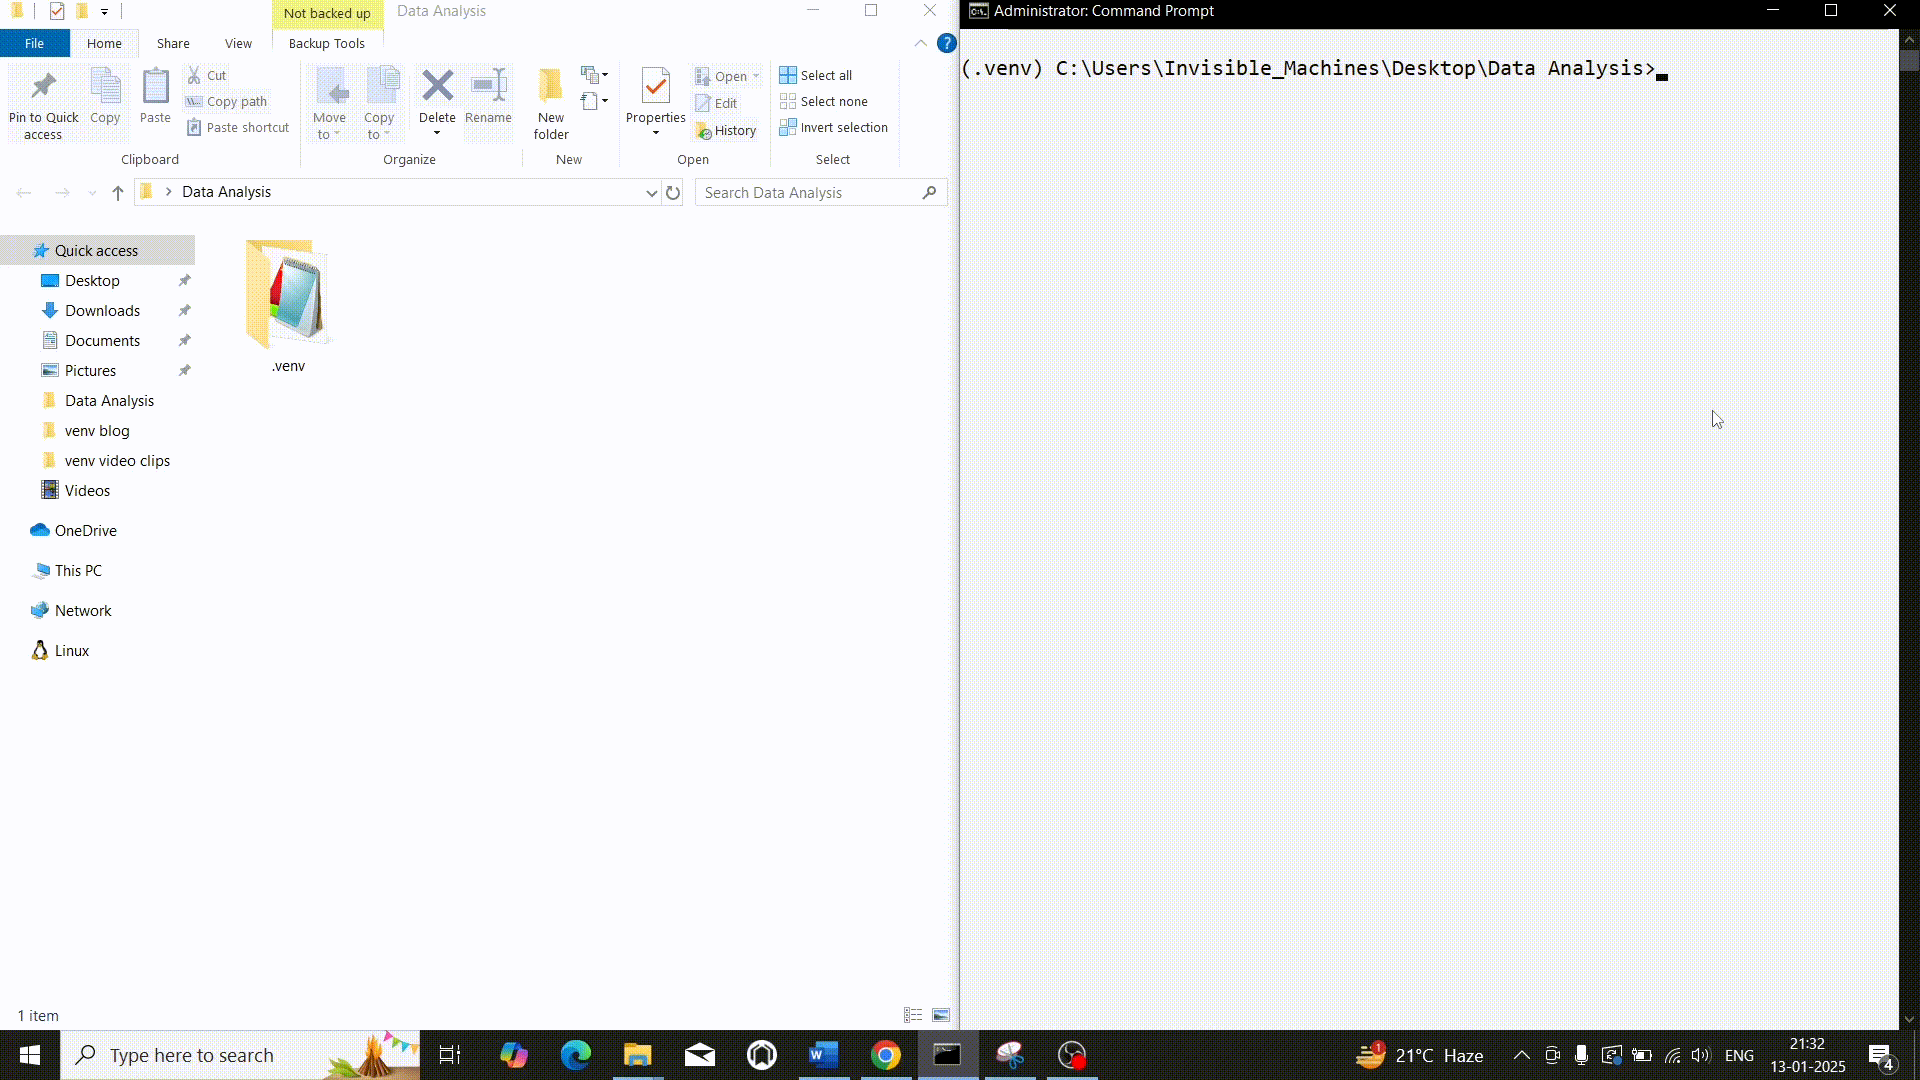Open the Quick Access Toolbar customize dropdown
Screen dimensions: 1920x1080
[104, 12]
